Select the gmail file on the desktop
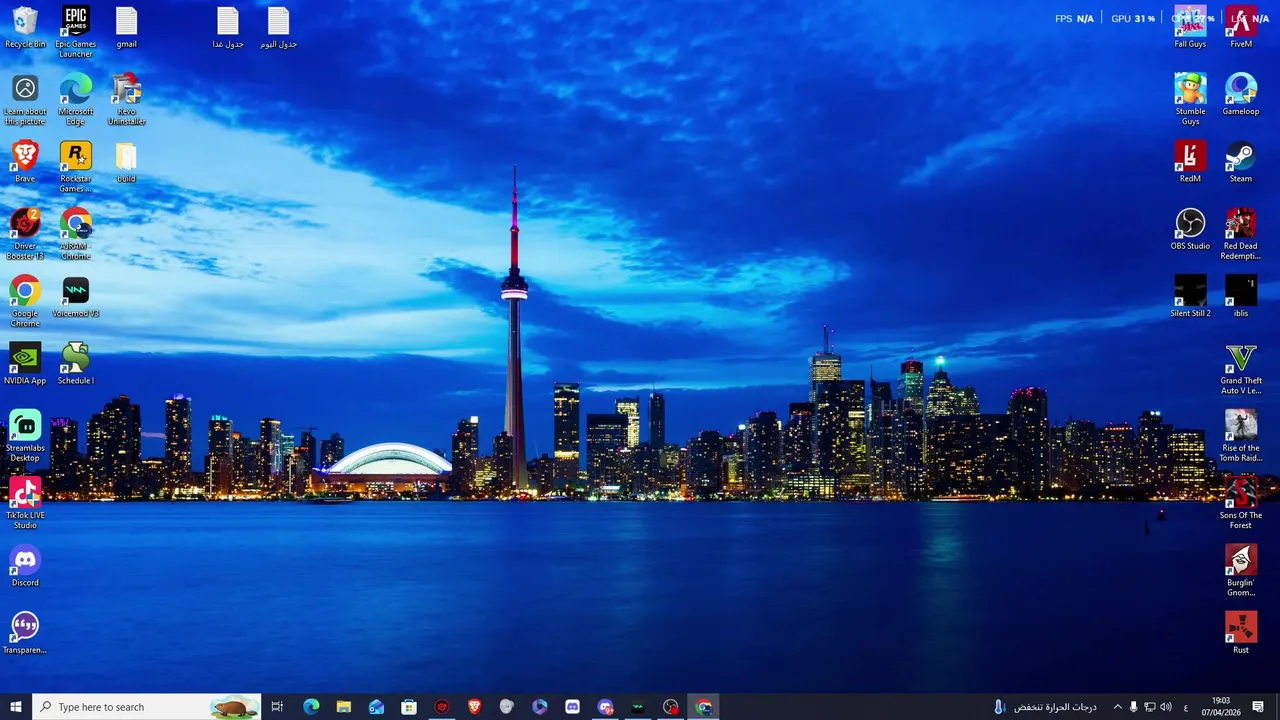 126,27
